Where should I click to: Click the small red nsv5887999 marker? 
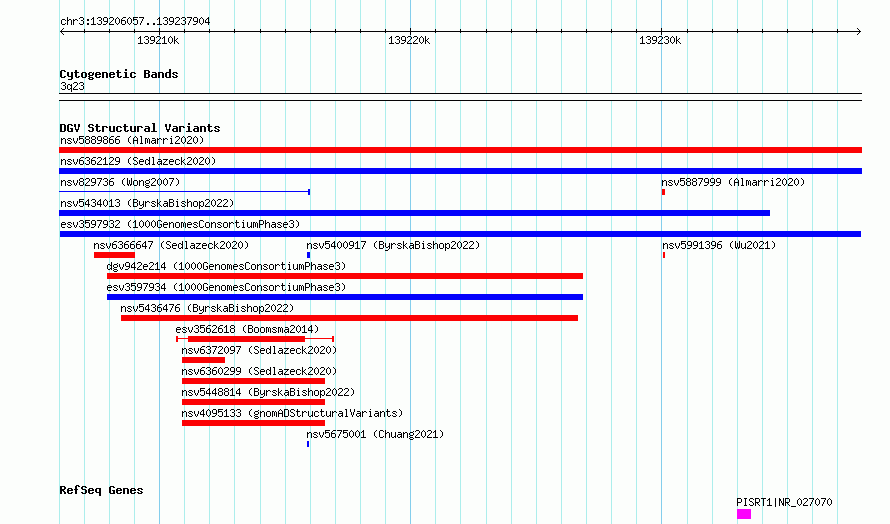[x=664, y=192]
